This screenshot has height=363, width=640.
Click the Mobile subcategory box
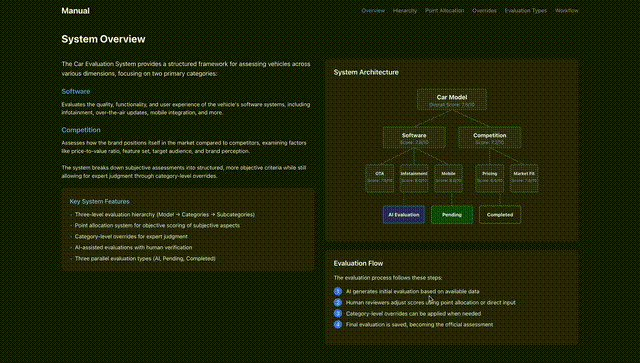pos(448,178)
